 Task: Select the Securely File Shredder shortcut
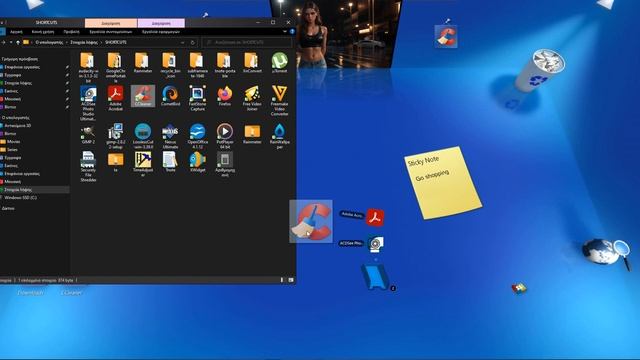click(88, 166)
